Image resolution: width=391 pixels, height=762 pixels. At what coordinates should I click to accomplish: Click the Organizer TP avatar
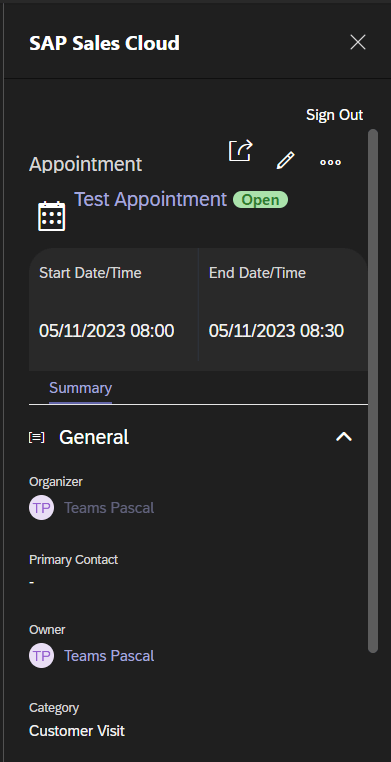[41, 508]
